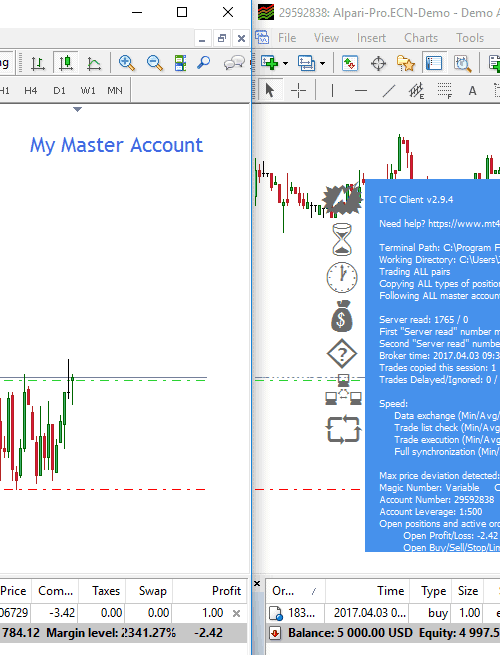This screenshot has width=500, height=655.
Task: Select candlestick chart mode in left window
Action: [66, 63]
